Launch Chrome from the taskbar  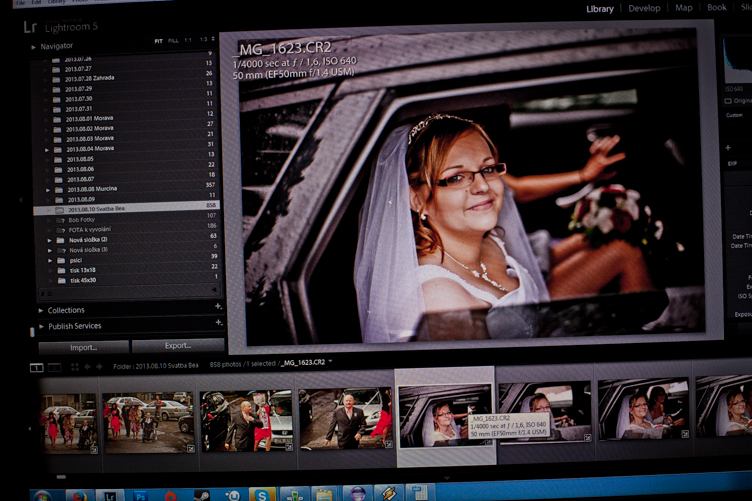pyautogui.click(x=77, y=495)
